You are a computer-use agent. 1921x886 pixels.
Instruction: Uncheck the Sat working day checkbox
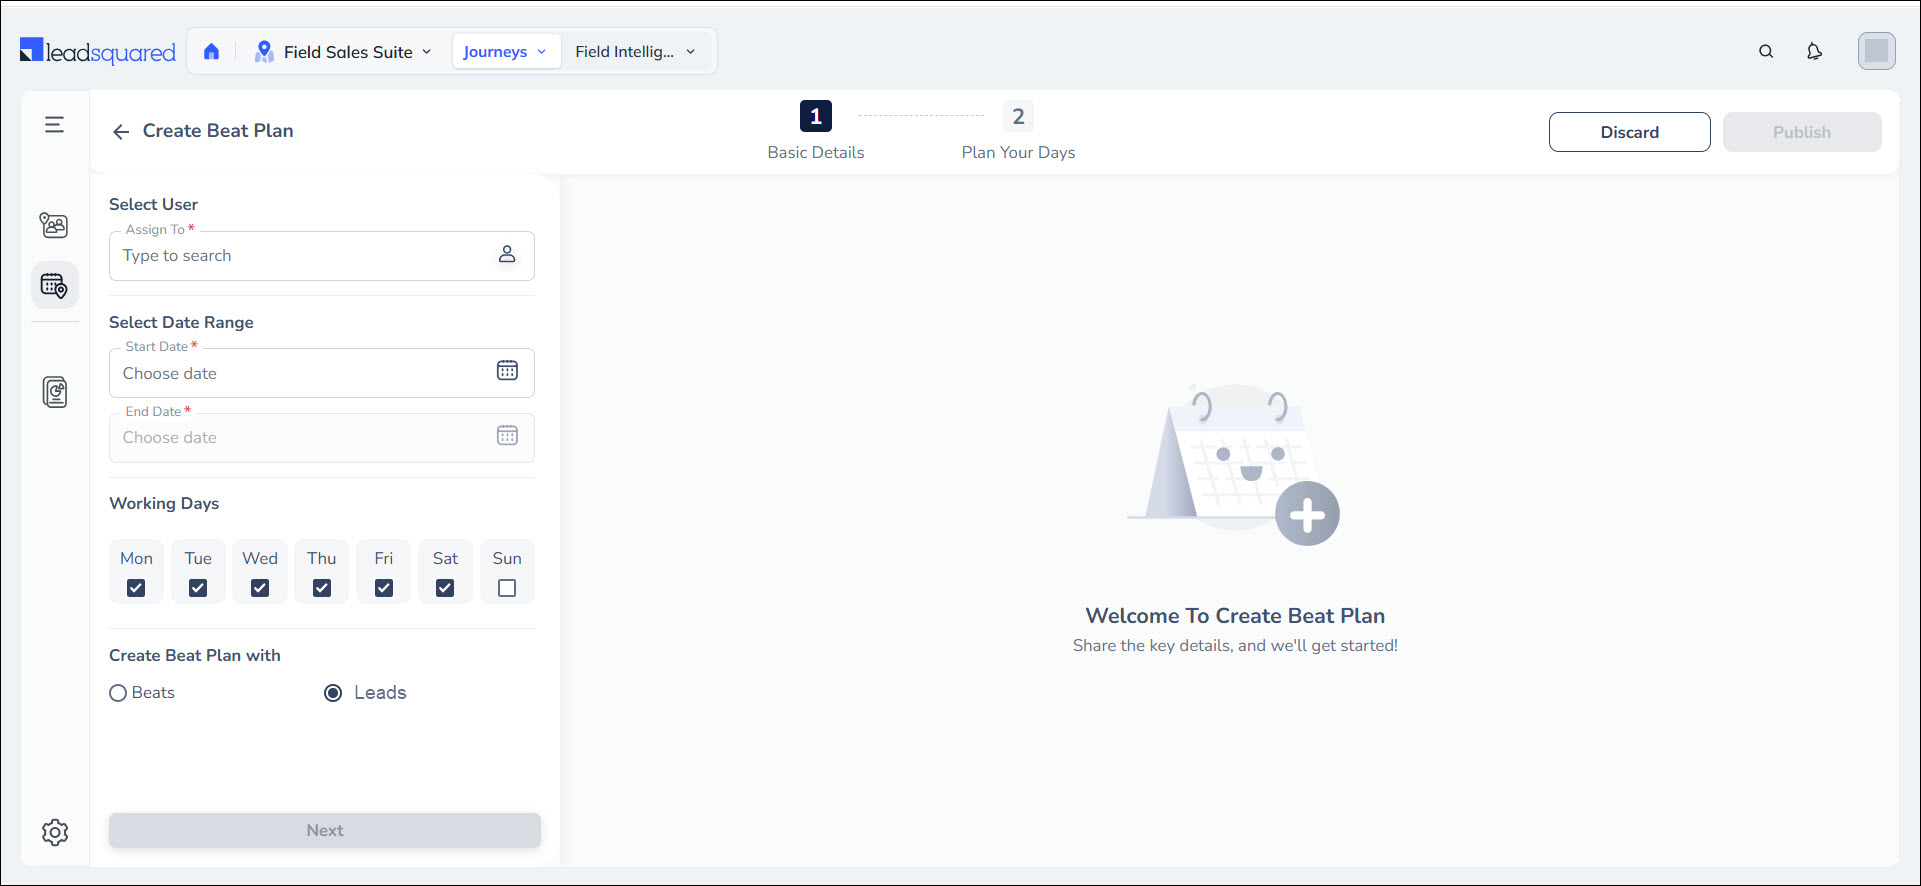(x=445, y=588)
